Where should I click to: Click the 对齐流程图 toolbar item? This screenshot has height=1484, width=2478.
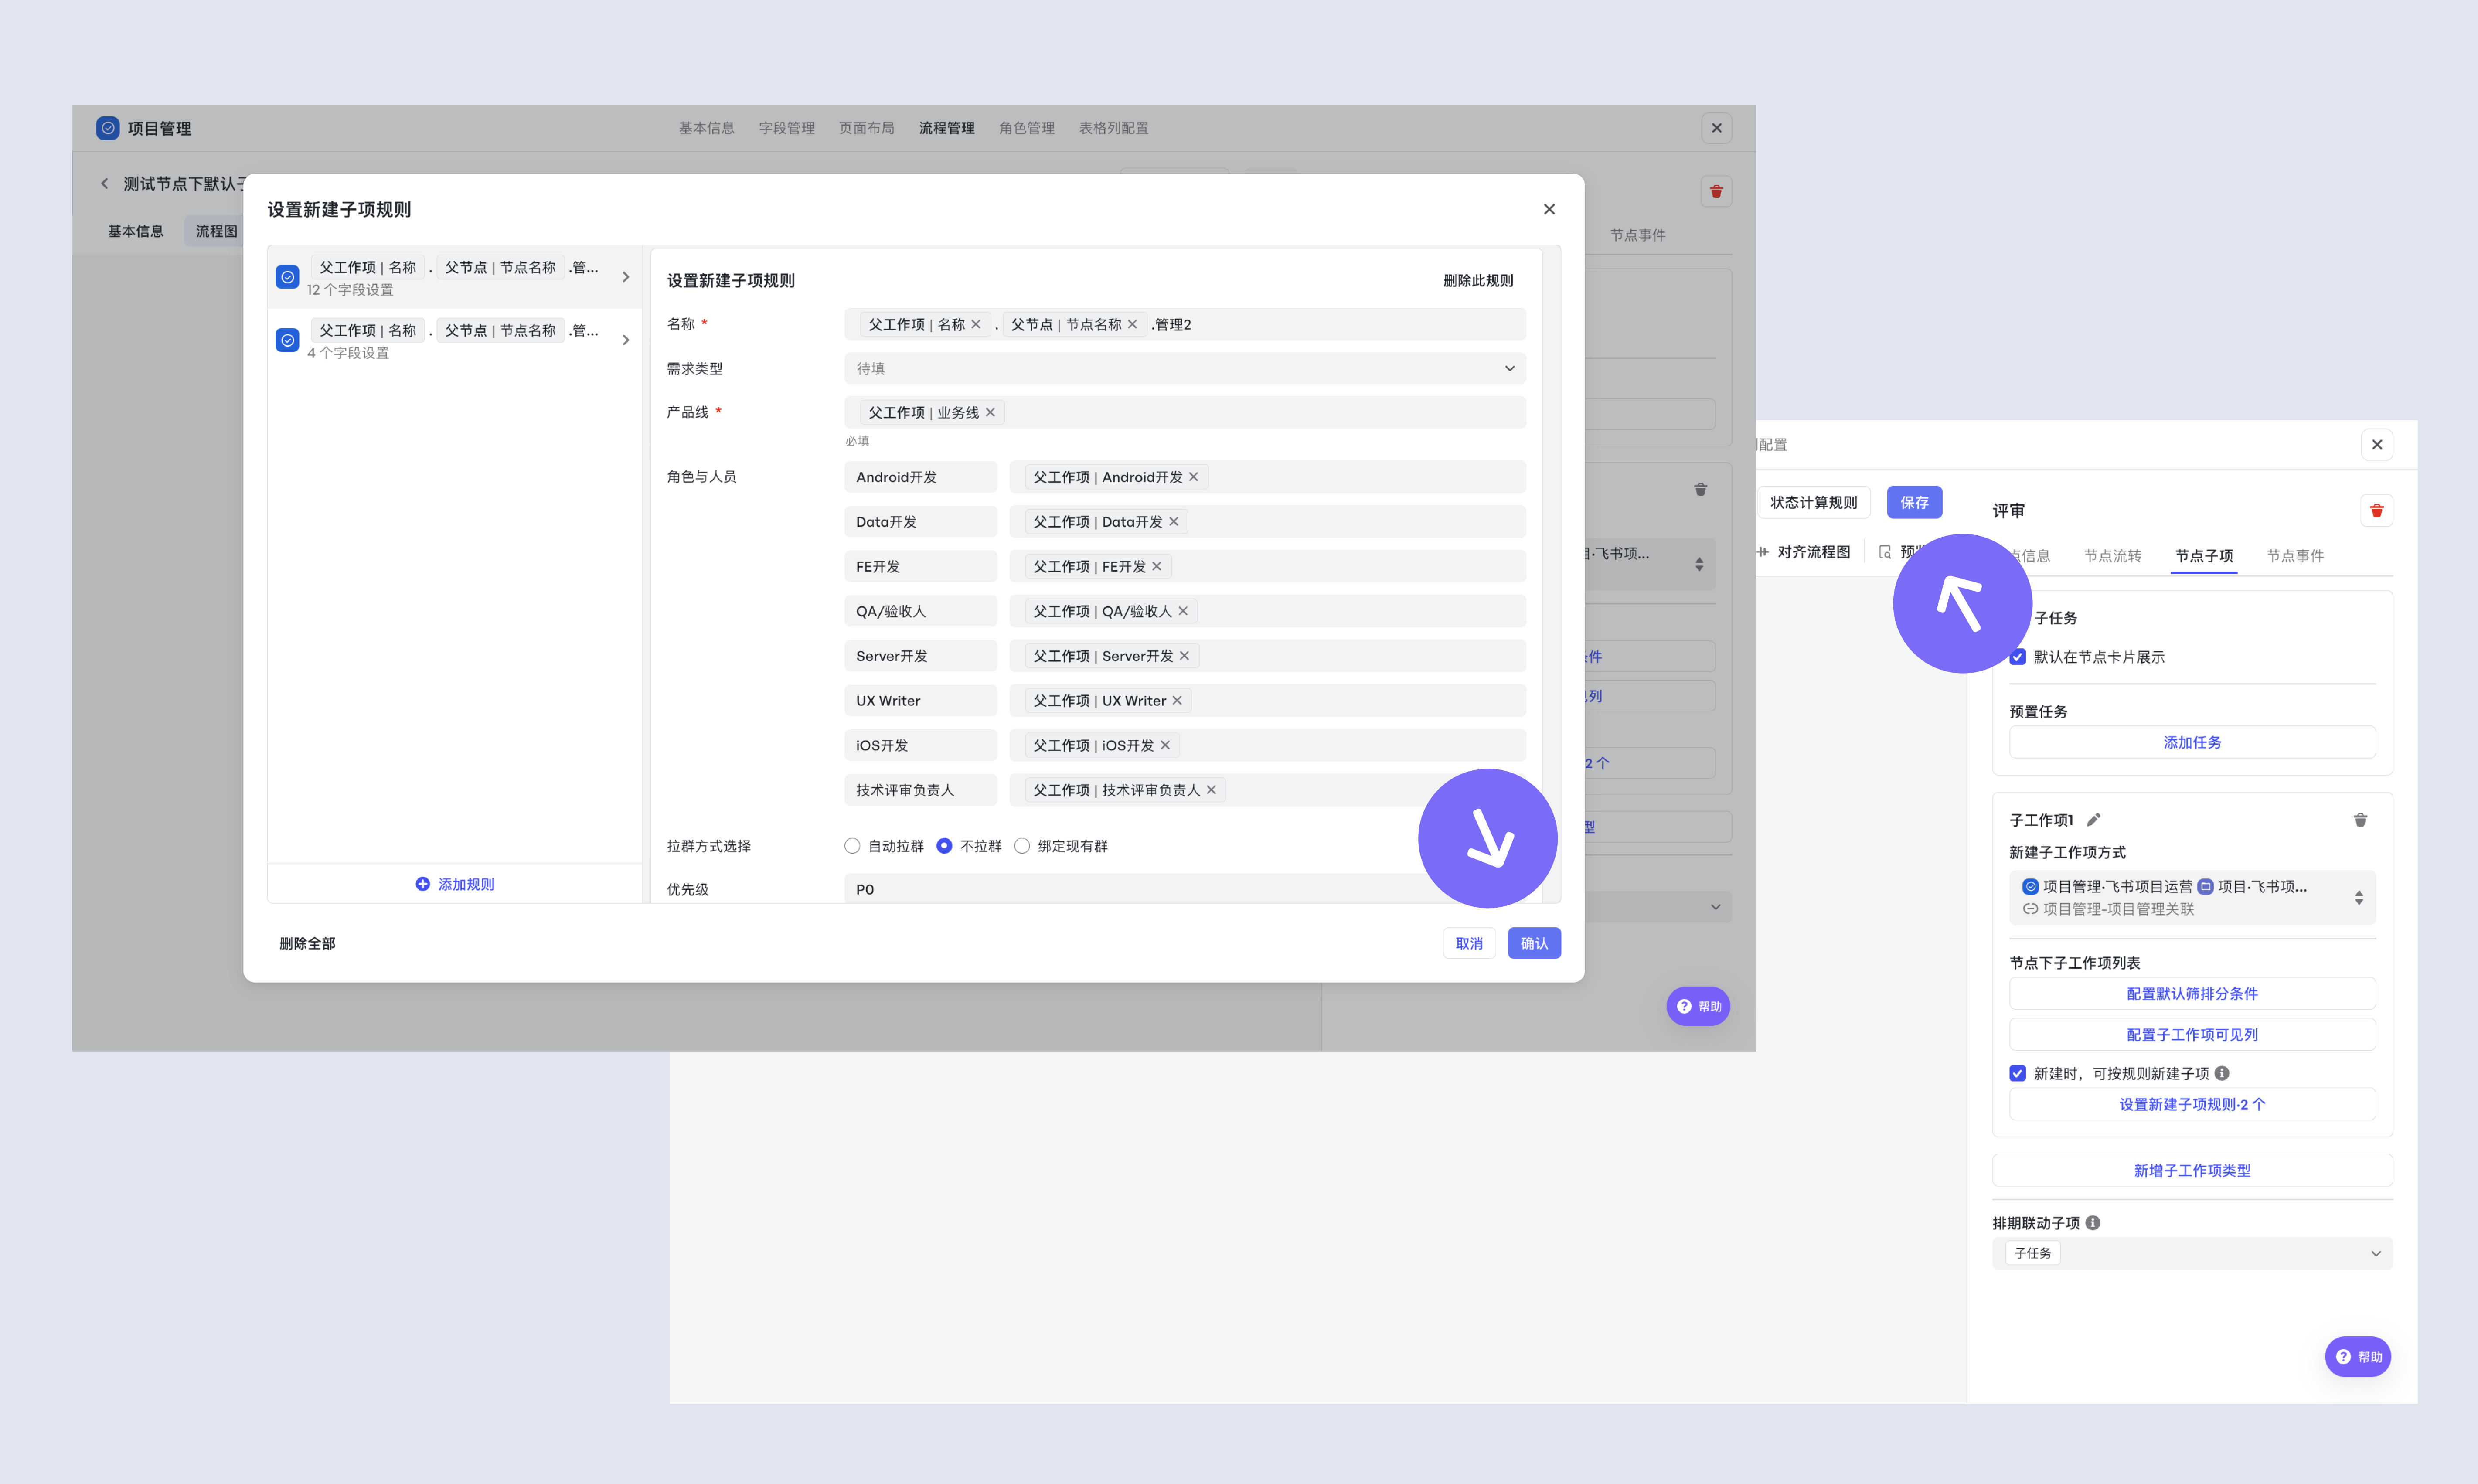pos(1804,552)
